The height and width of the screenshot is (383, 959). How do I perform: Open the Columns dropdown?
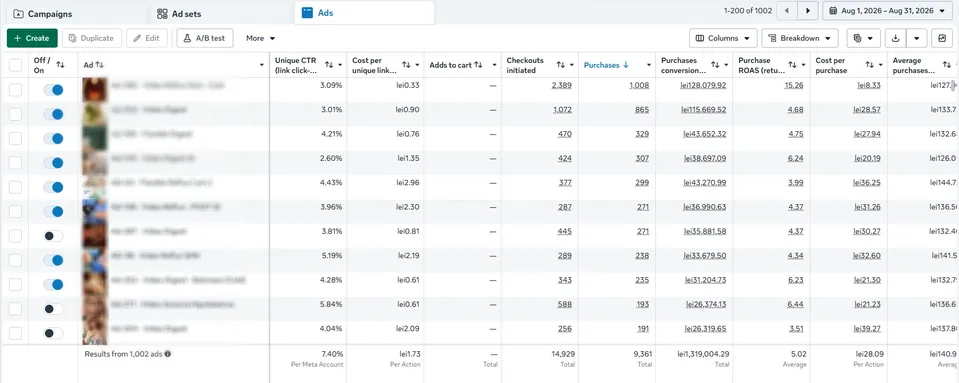tap(723, 38)
